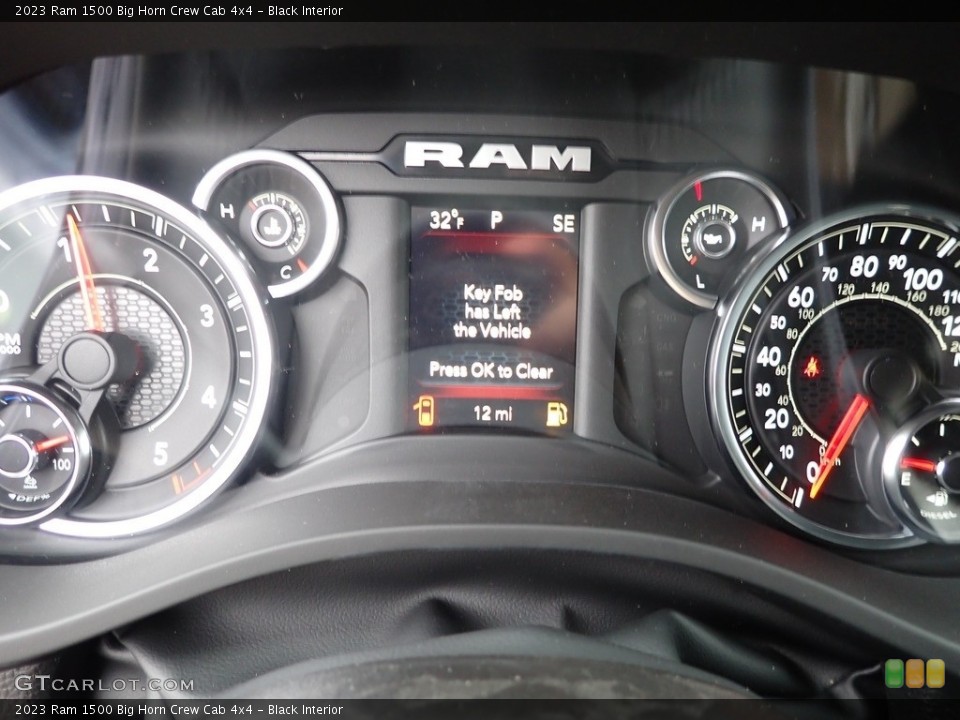
Task: Click the tachometer number 2
Action: tap(151, 260)
